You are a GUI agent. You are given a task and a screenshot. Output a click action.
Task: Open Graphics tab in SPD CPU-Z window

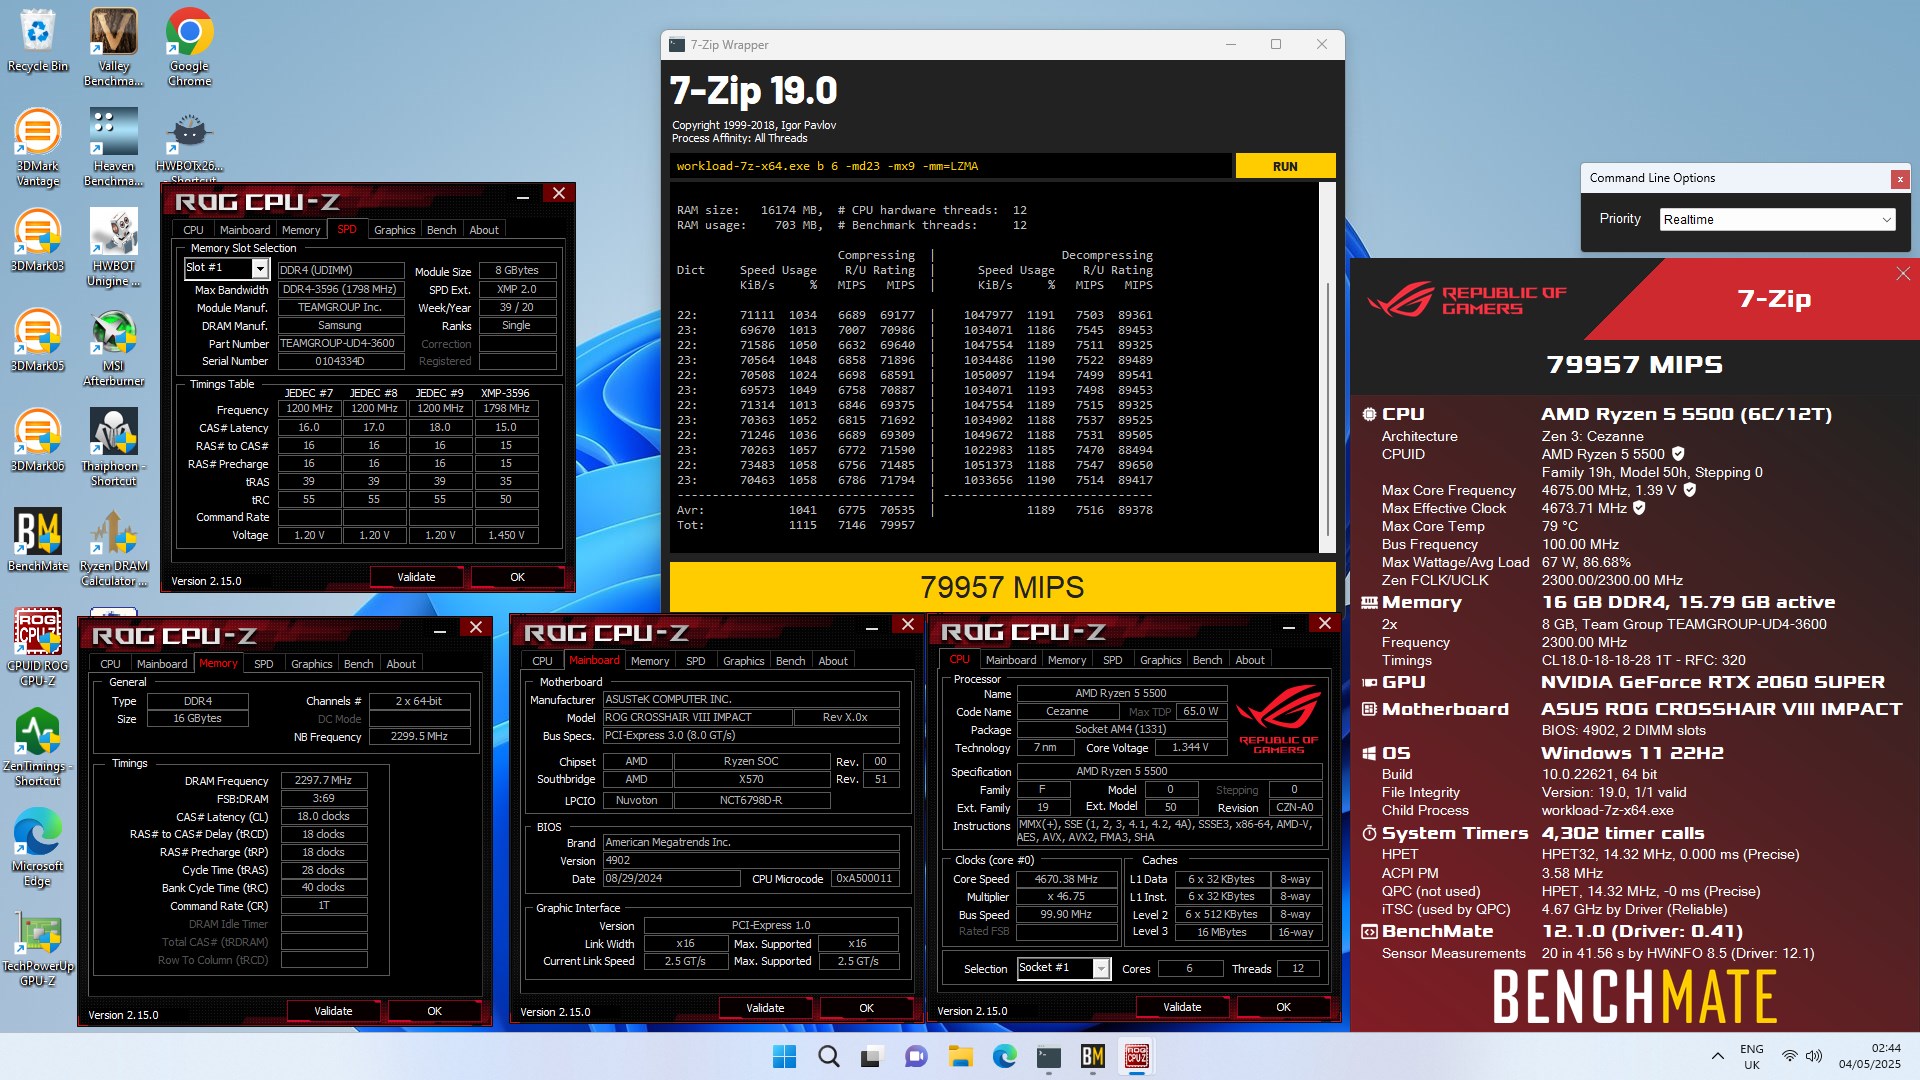[394, 230]
